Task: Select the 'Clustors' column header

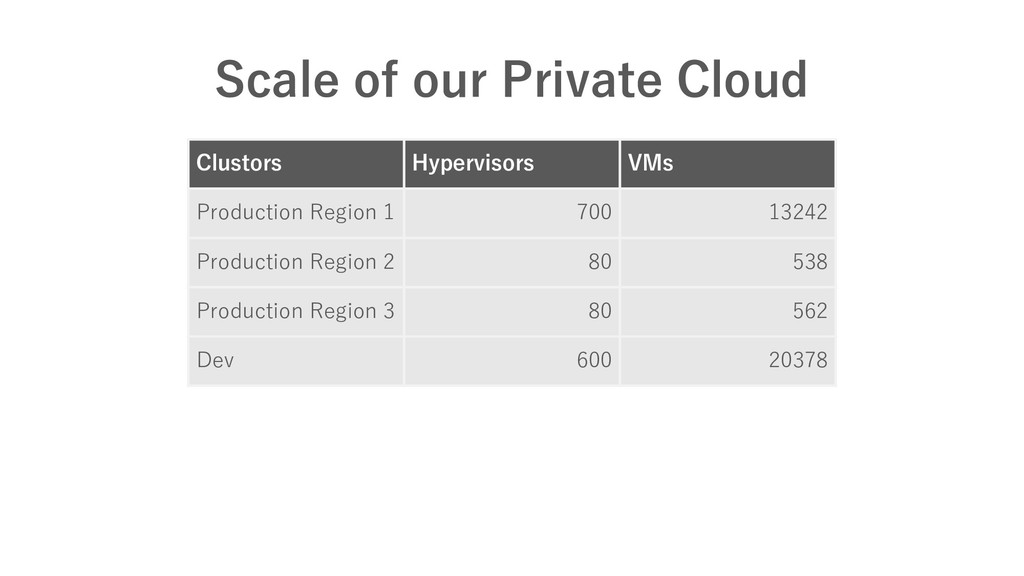Action: coord(296,163)
